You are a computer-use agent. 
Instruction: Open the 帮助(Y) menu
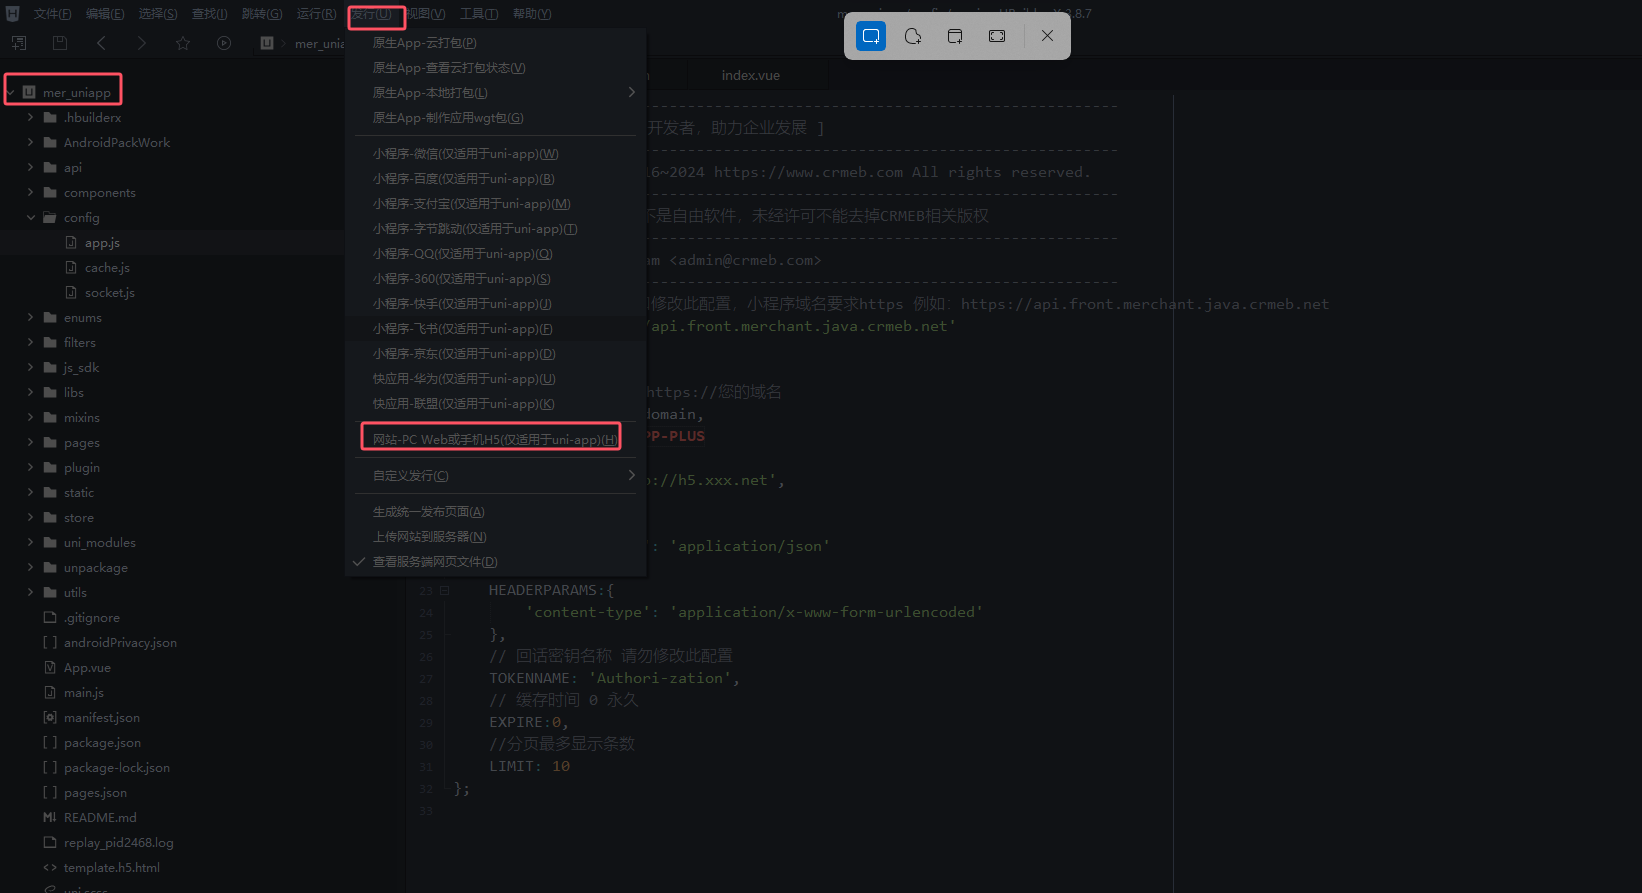click(x=532, y=14)
